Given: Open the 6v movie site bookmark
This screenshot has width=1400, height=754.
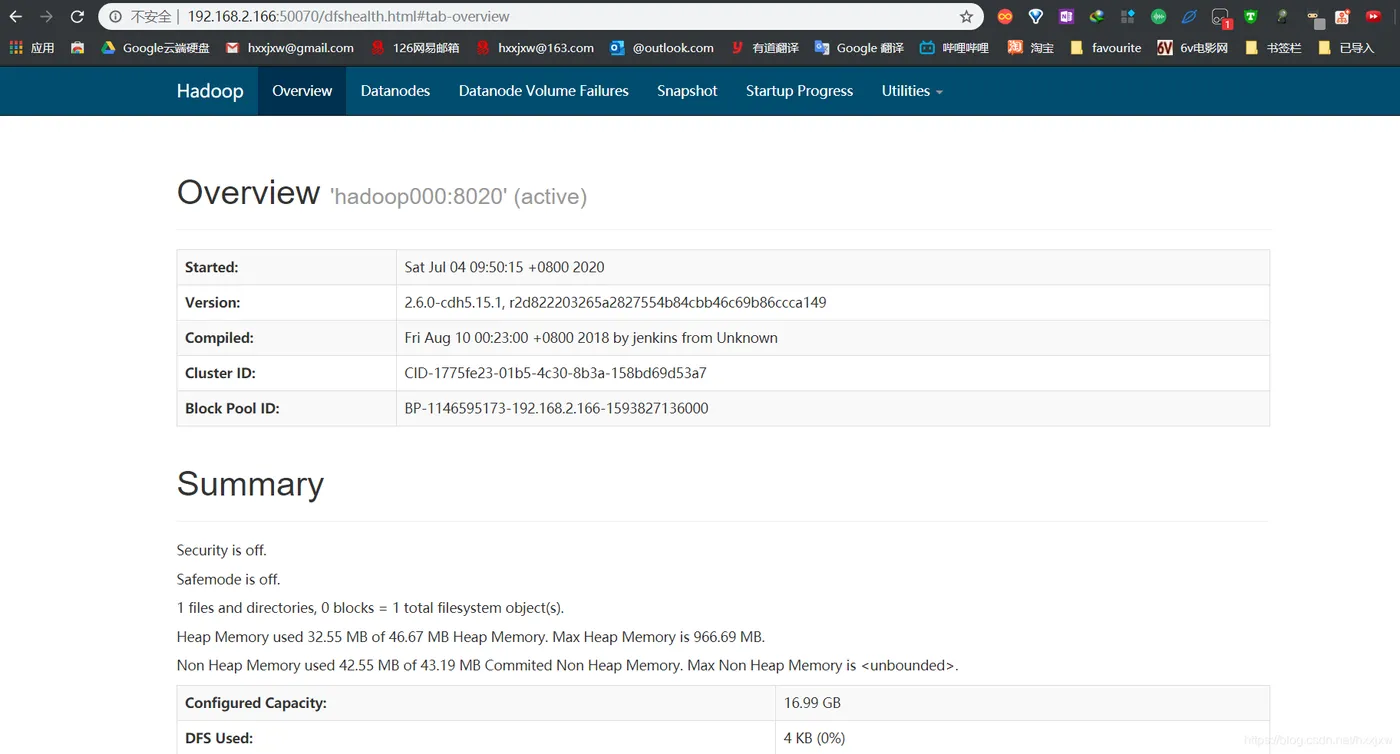Looking at the screenshot, I should click(1192, 47).
